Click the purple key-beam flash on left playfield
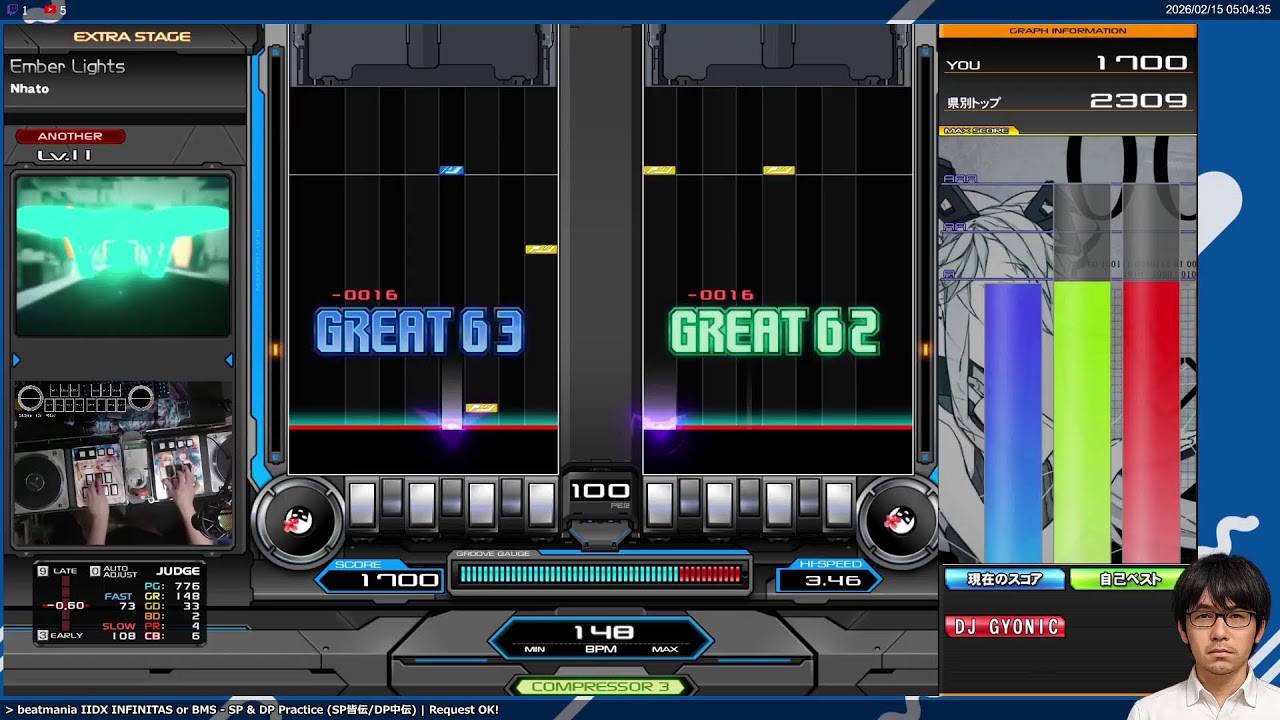The height and width of the screenshot is (720, 1280). coord(452,421)
